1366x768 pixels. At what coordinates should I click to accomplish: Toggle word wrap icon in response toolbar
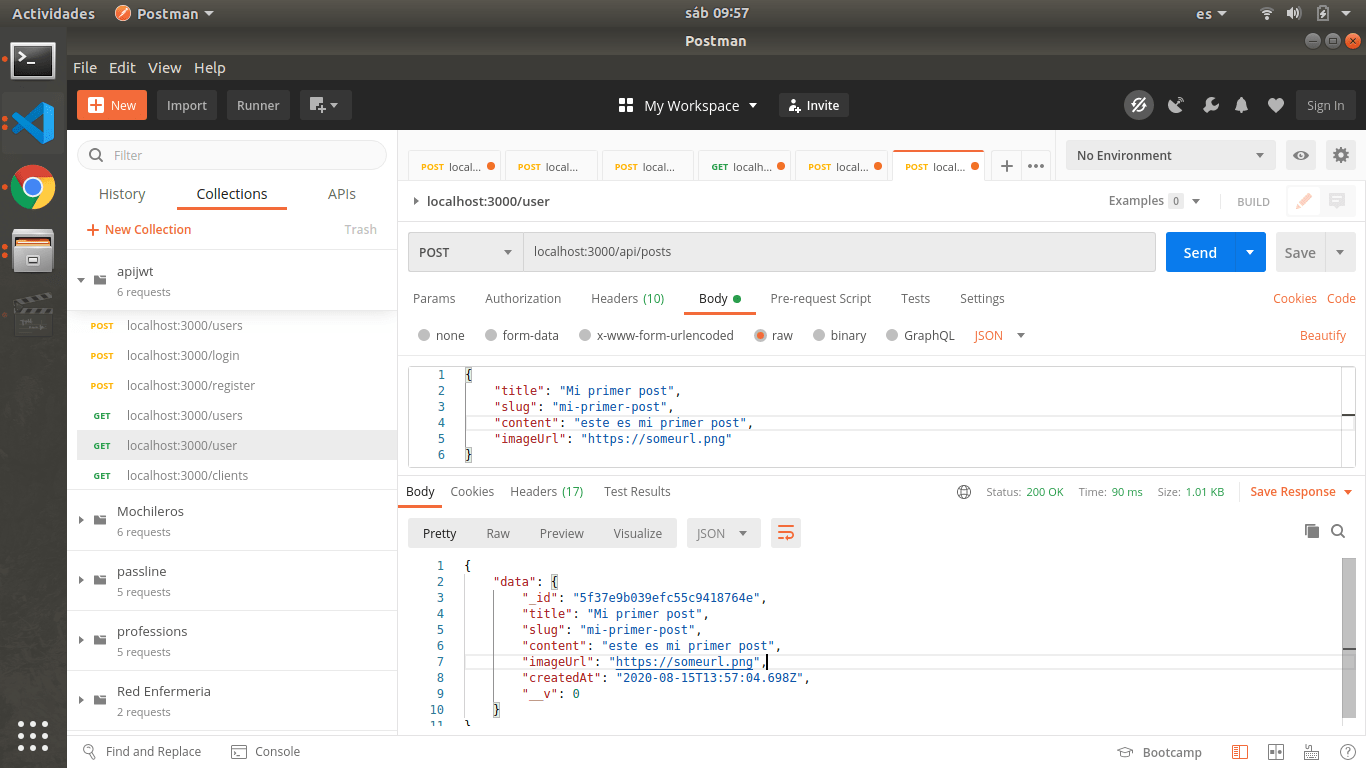pyautogui.click(x=786, y=533)
